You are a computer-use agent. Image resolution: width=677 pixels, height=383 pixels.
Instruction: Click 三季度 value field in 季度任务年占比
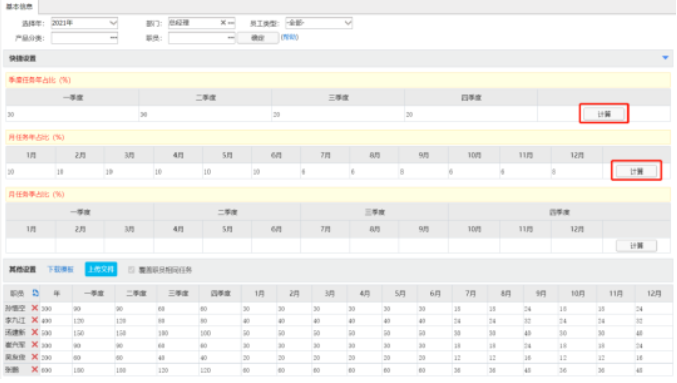[x=338, y=114]
